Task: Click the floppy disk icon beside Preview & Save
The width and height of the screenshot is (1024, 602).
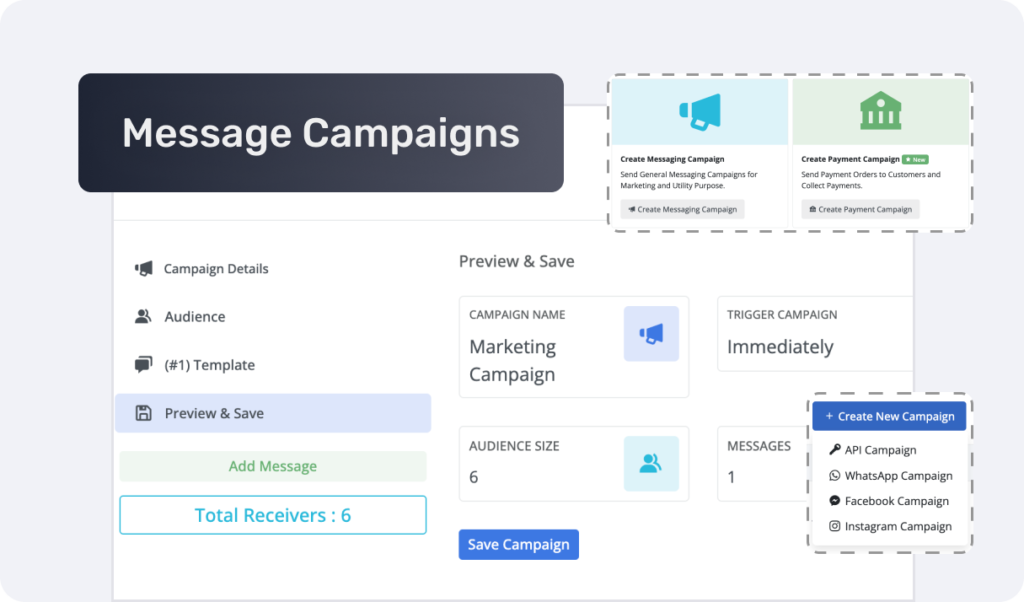Action: (x=144, y=413)
